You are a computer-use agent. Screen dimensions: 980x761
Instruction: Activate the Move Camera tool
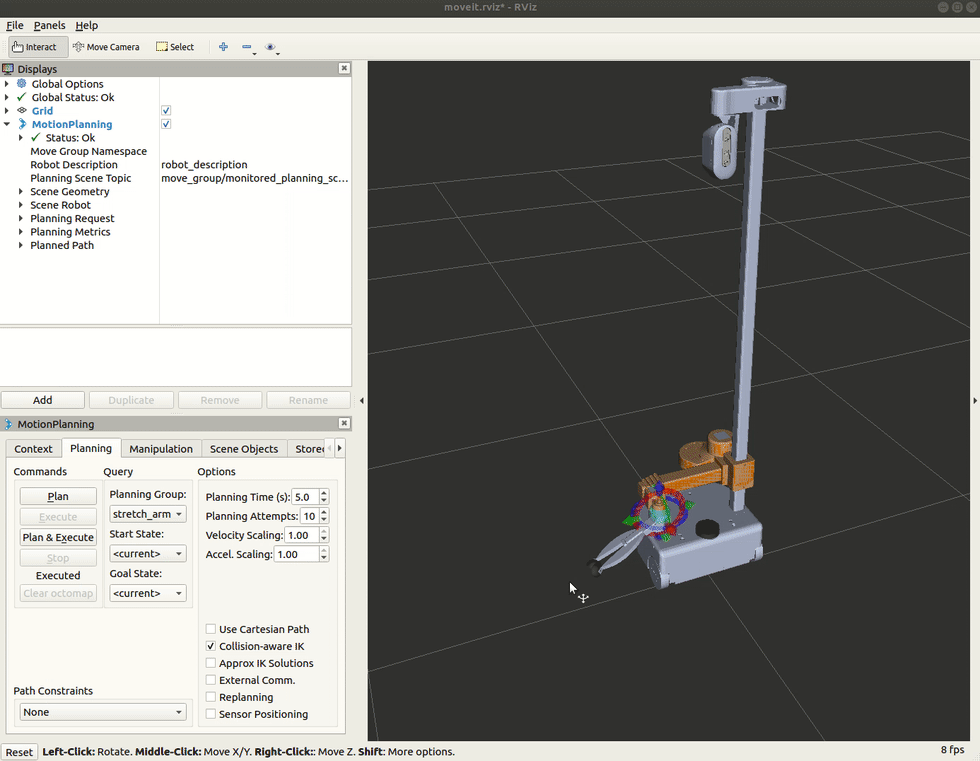point(107,47)
